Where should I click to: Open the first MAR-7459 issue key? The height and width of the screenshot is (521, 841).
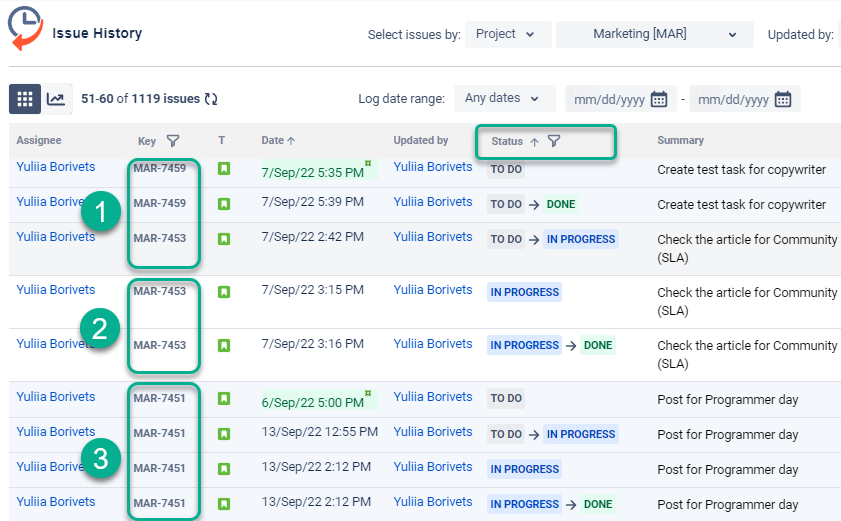160,168
